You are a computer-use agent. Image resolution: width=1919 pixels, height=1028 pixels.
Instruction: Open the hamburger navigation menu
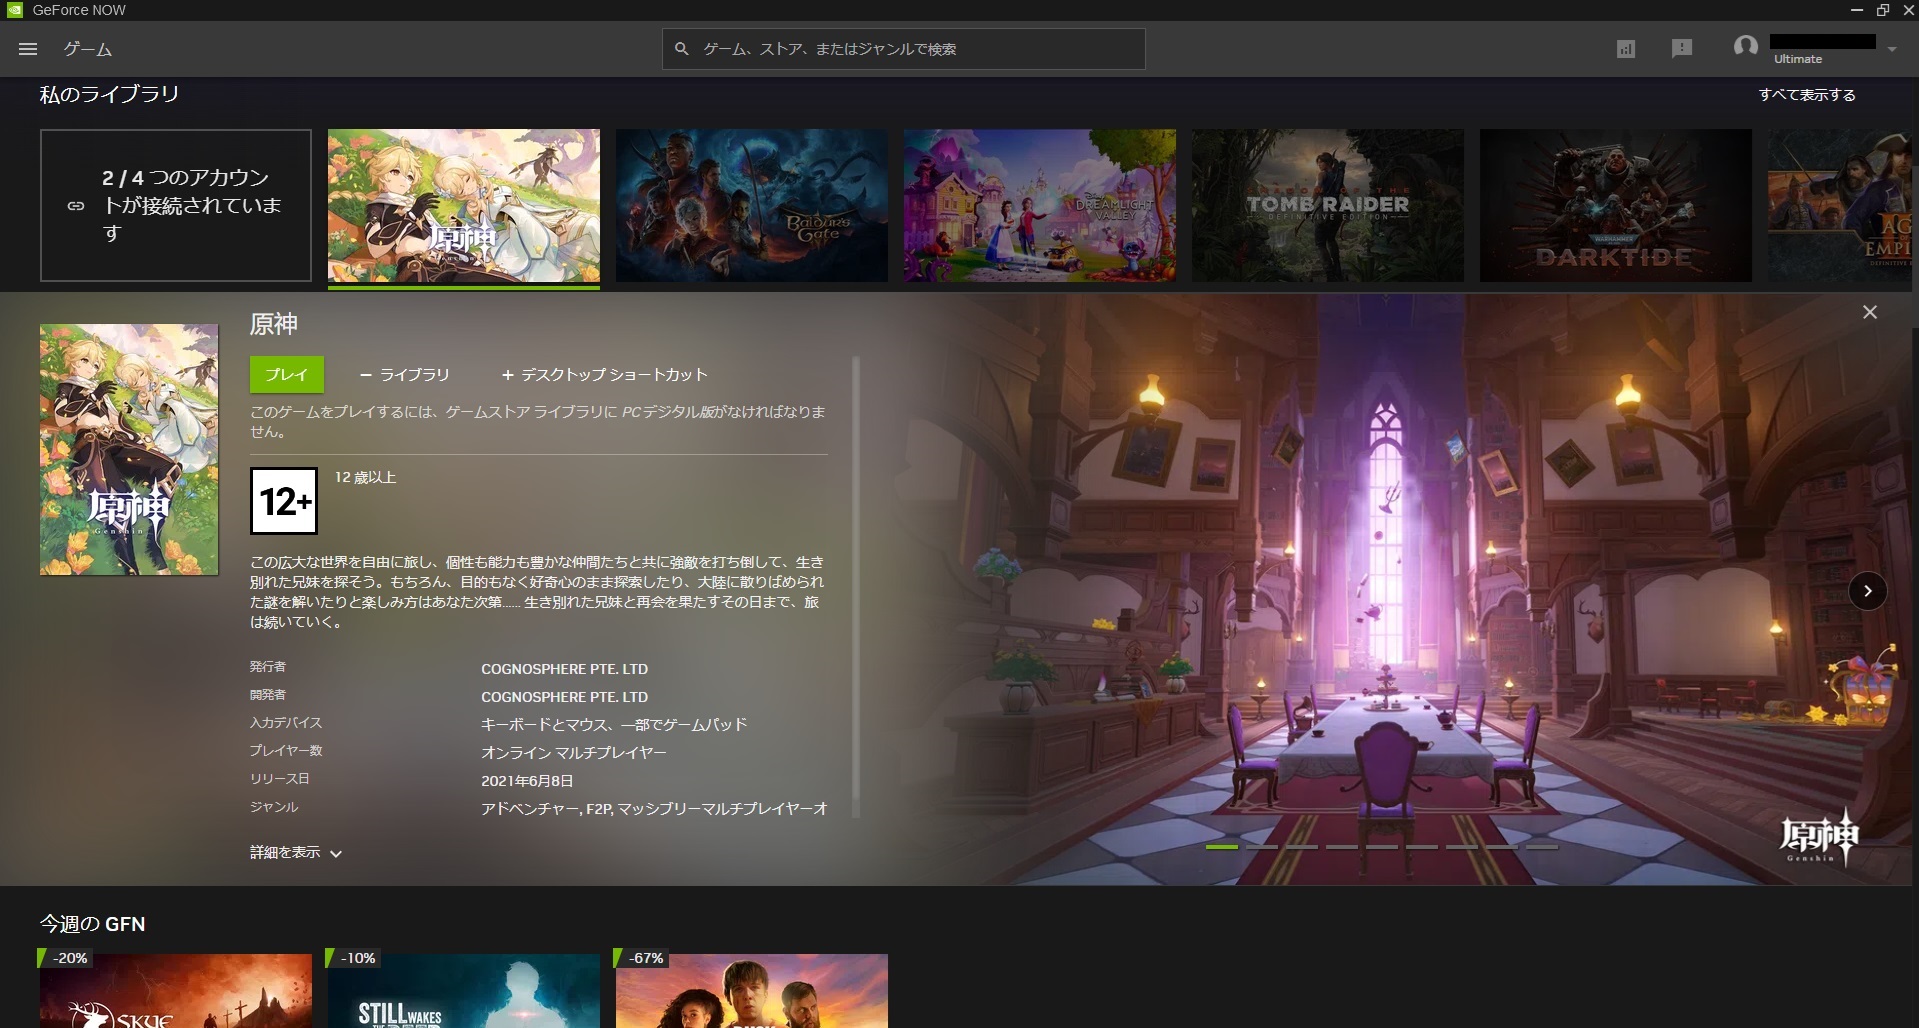pos(28,49)
